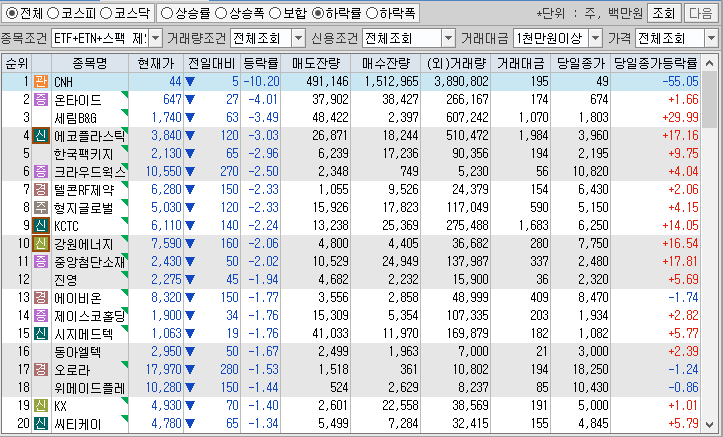
Task: Click the 신 badge icon beside KX
Action: coord(41,406)
